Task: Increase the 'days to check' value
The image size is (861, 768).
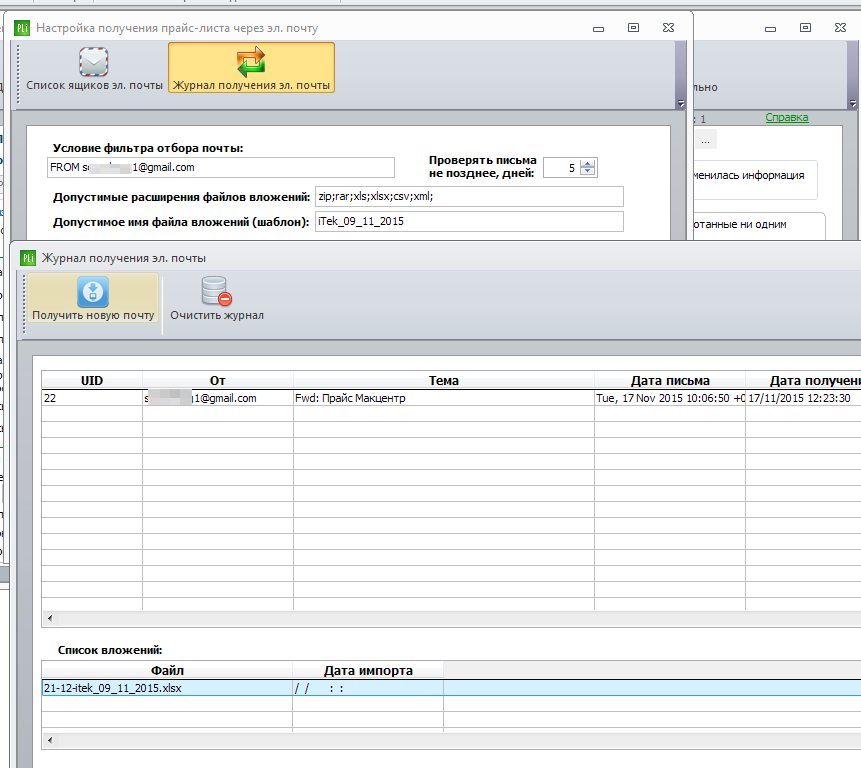Action: (x=588, y=164)
